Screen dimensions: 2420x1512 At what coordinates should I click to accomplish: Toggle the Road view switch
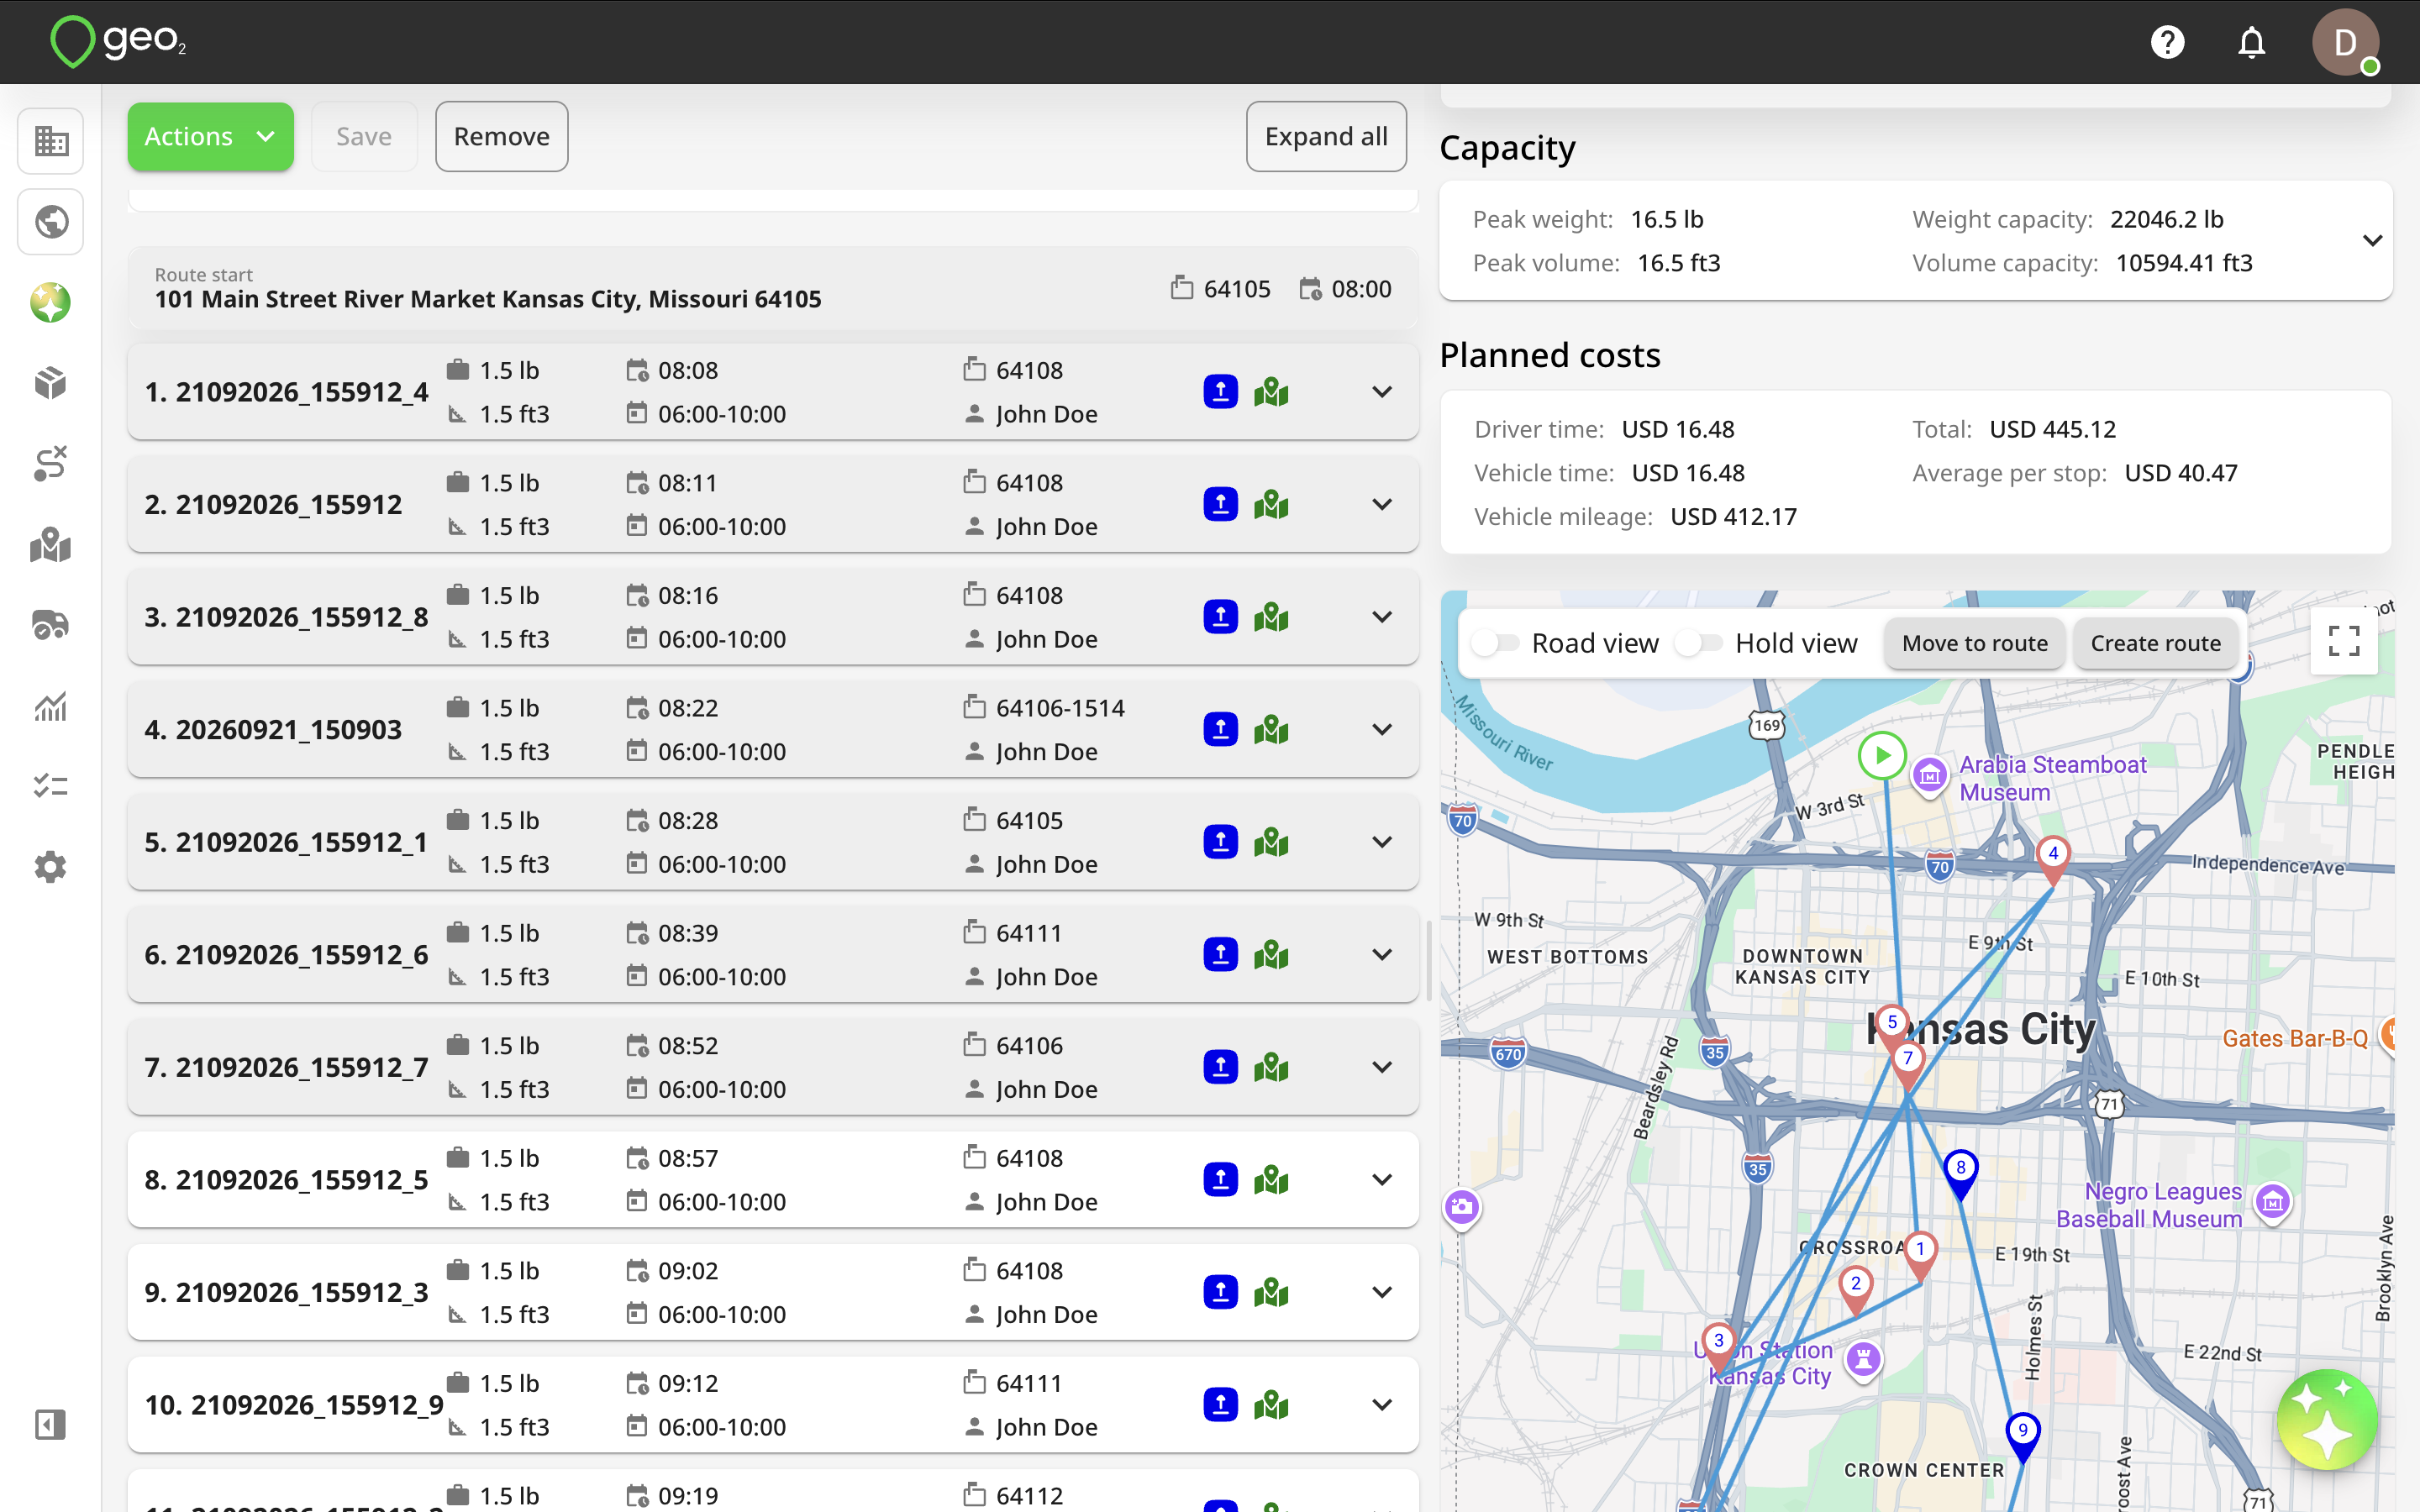tap(1496, 643)
